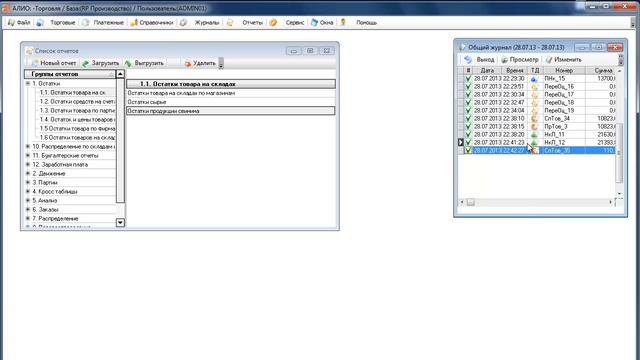Image resolution: width=640 pixels, height=360 pixels.
Task: Expand the 2. Движение group
Action: point(28,173)
